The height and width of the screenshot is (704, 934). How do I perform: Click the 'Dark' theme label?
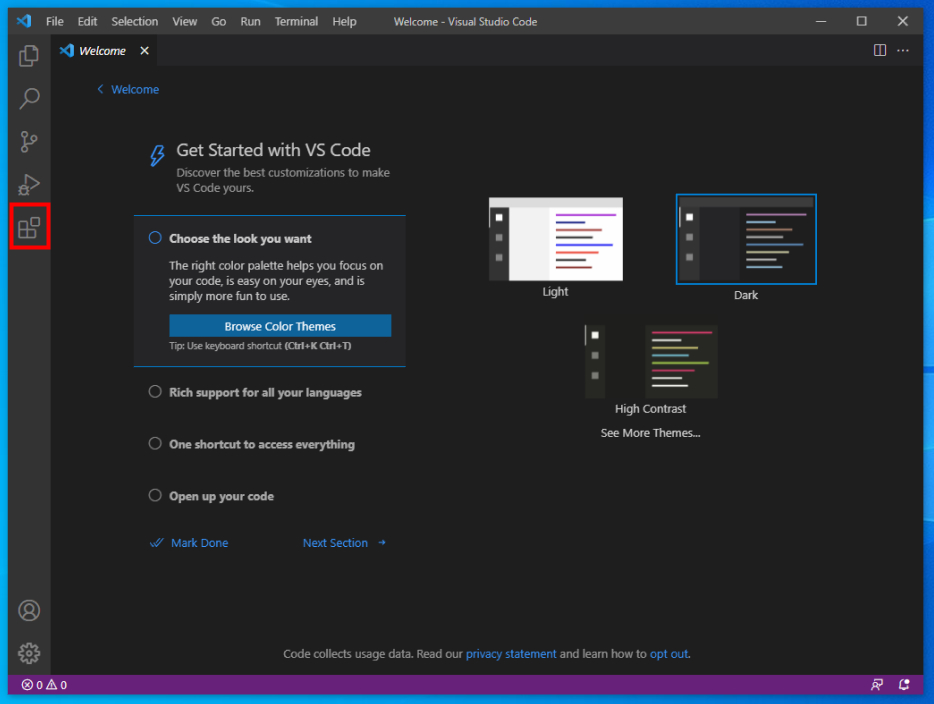(746, 295)
